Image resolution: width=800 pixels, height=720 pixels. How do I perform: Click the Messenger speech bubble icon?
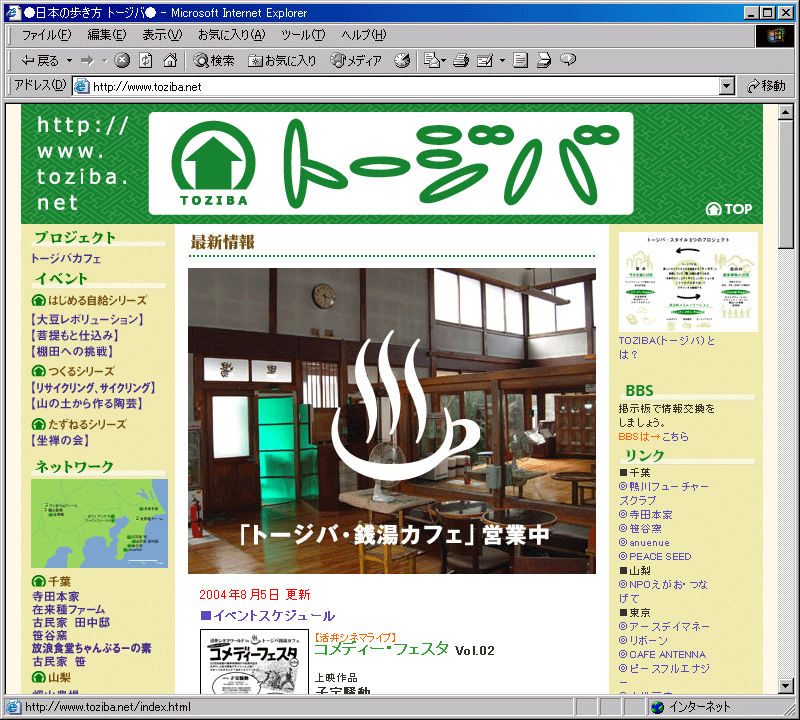coord(568,60)
